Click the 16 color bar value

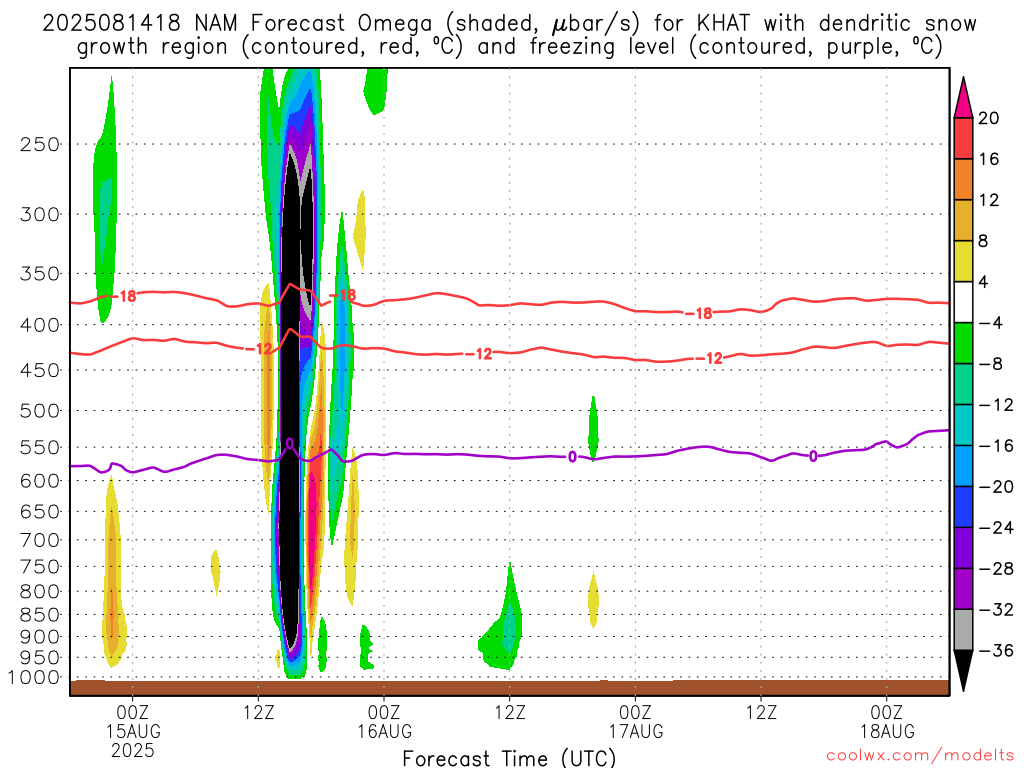click(989, 159)
